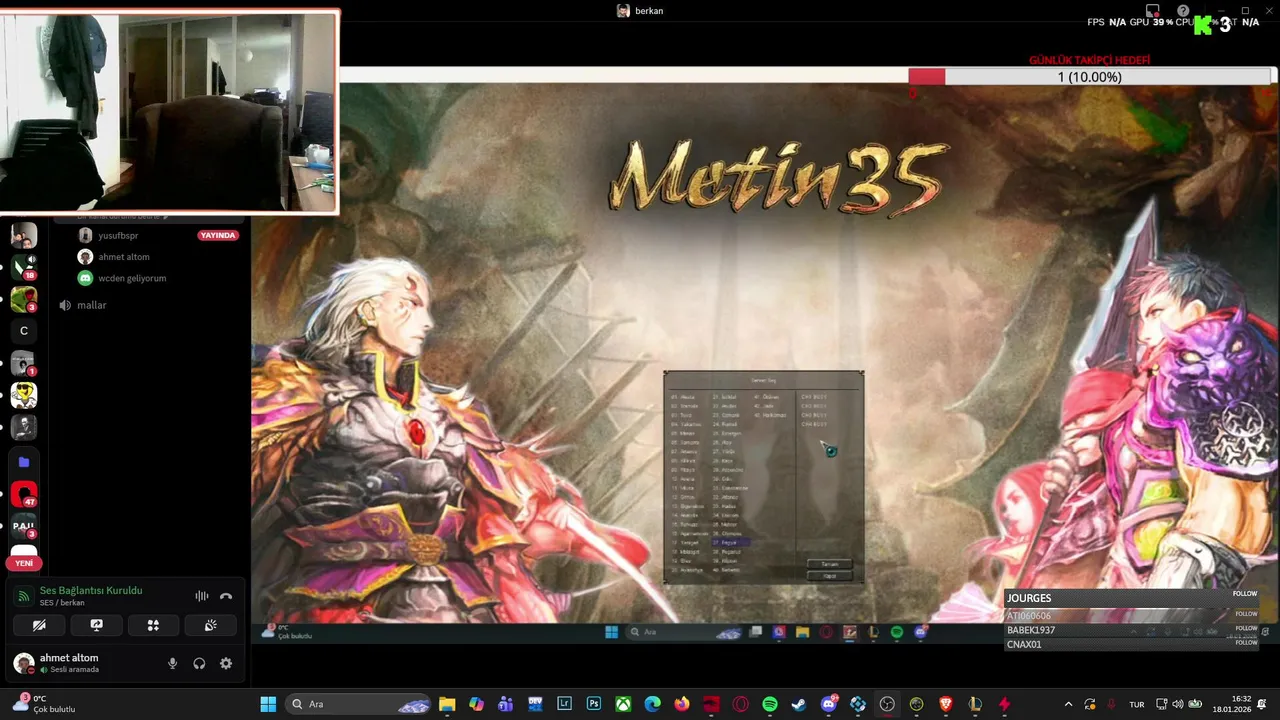Click CNAX01 in the follow list
This screenshot has width=1280, height=720.
pyautogui.click(x=1024, y=645)
